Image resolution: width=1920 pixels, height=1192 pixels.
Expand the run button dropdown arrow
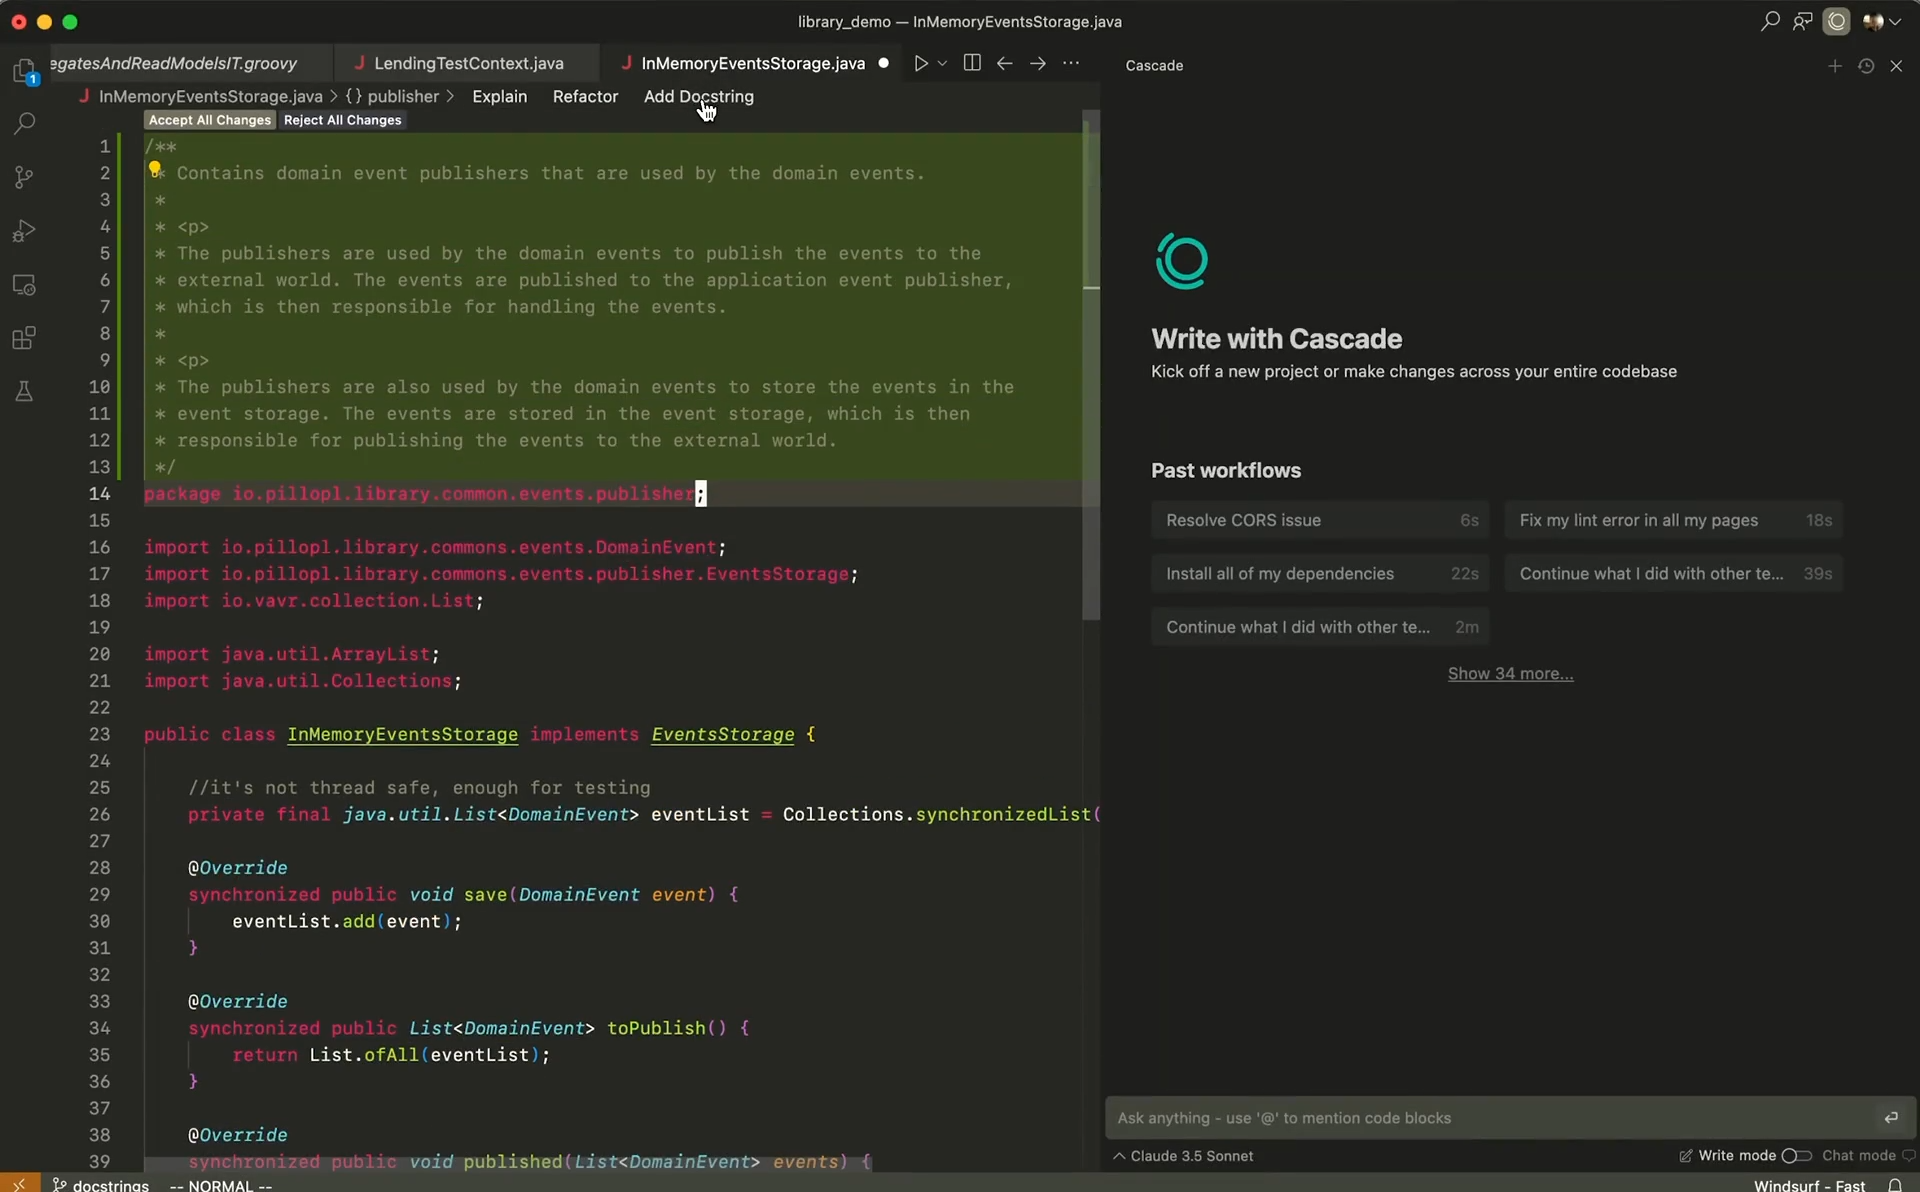pyautogui.click(x=942, y=63)
